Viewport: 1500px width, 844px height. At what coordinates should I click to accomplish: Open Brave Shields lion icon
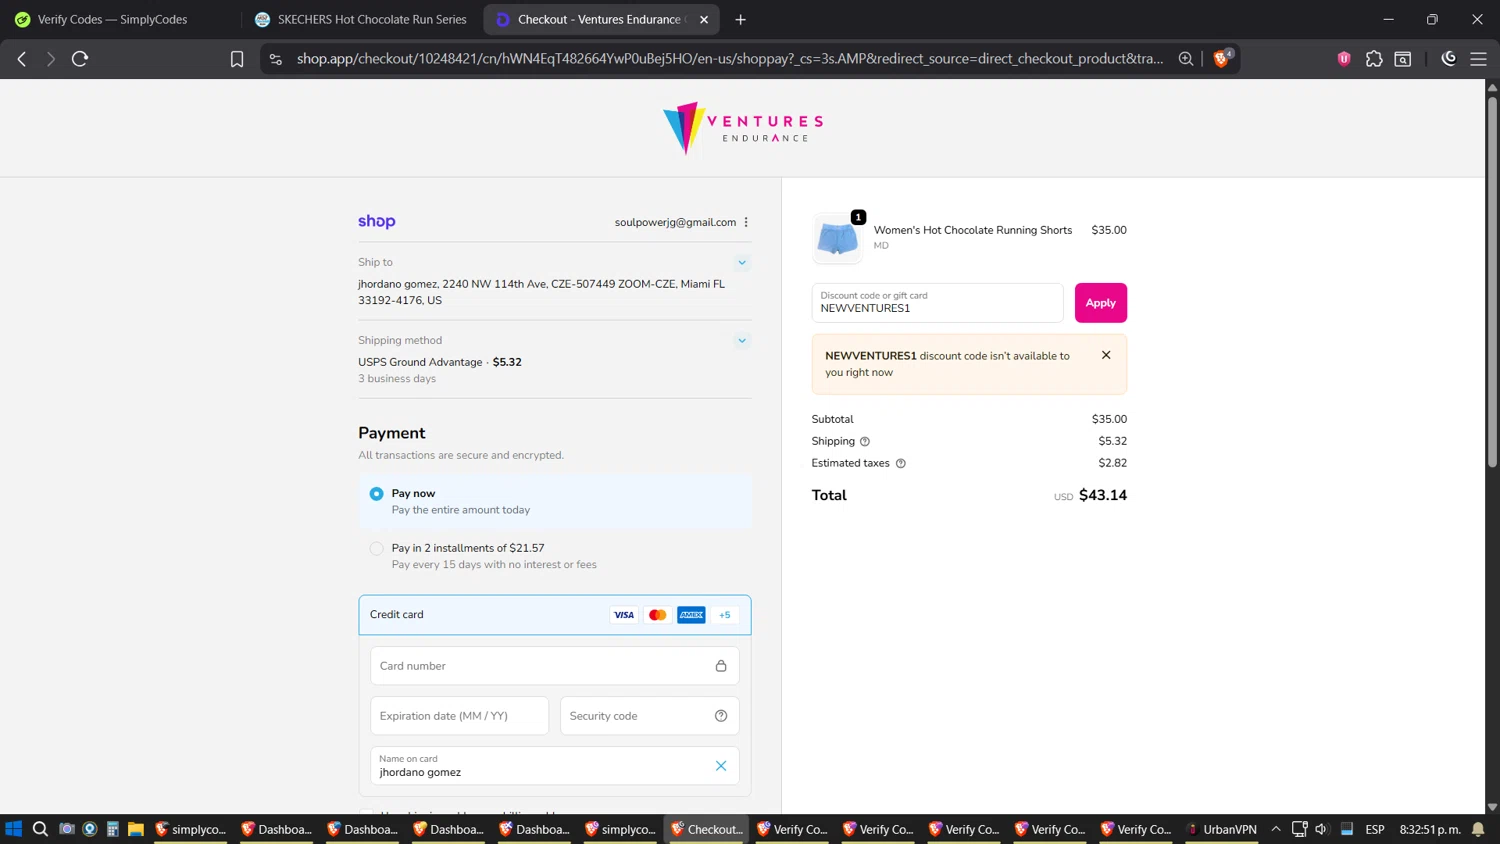point(1222,58)
